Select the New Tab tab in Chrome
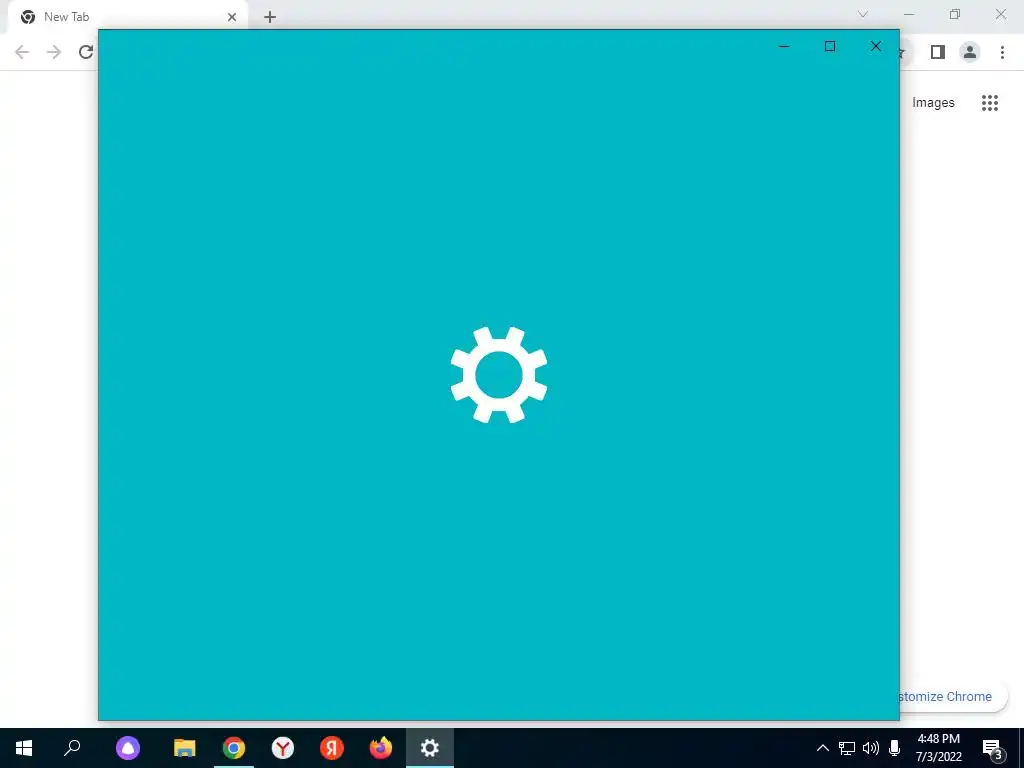 (x=127, y=17)
